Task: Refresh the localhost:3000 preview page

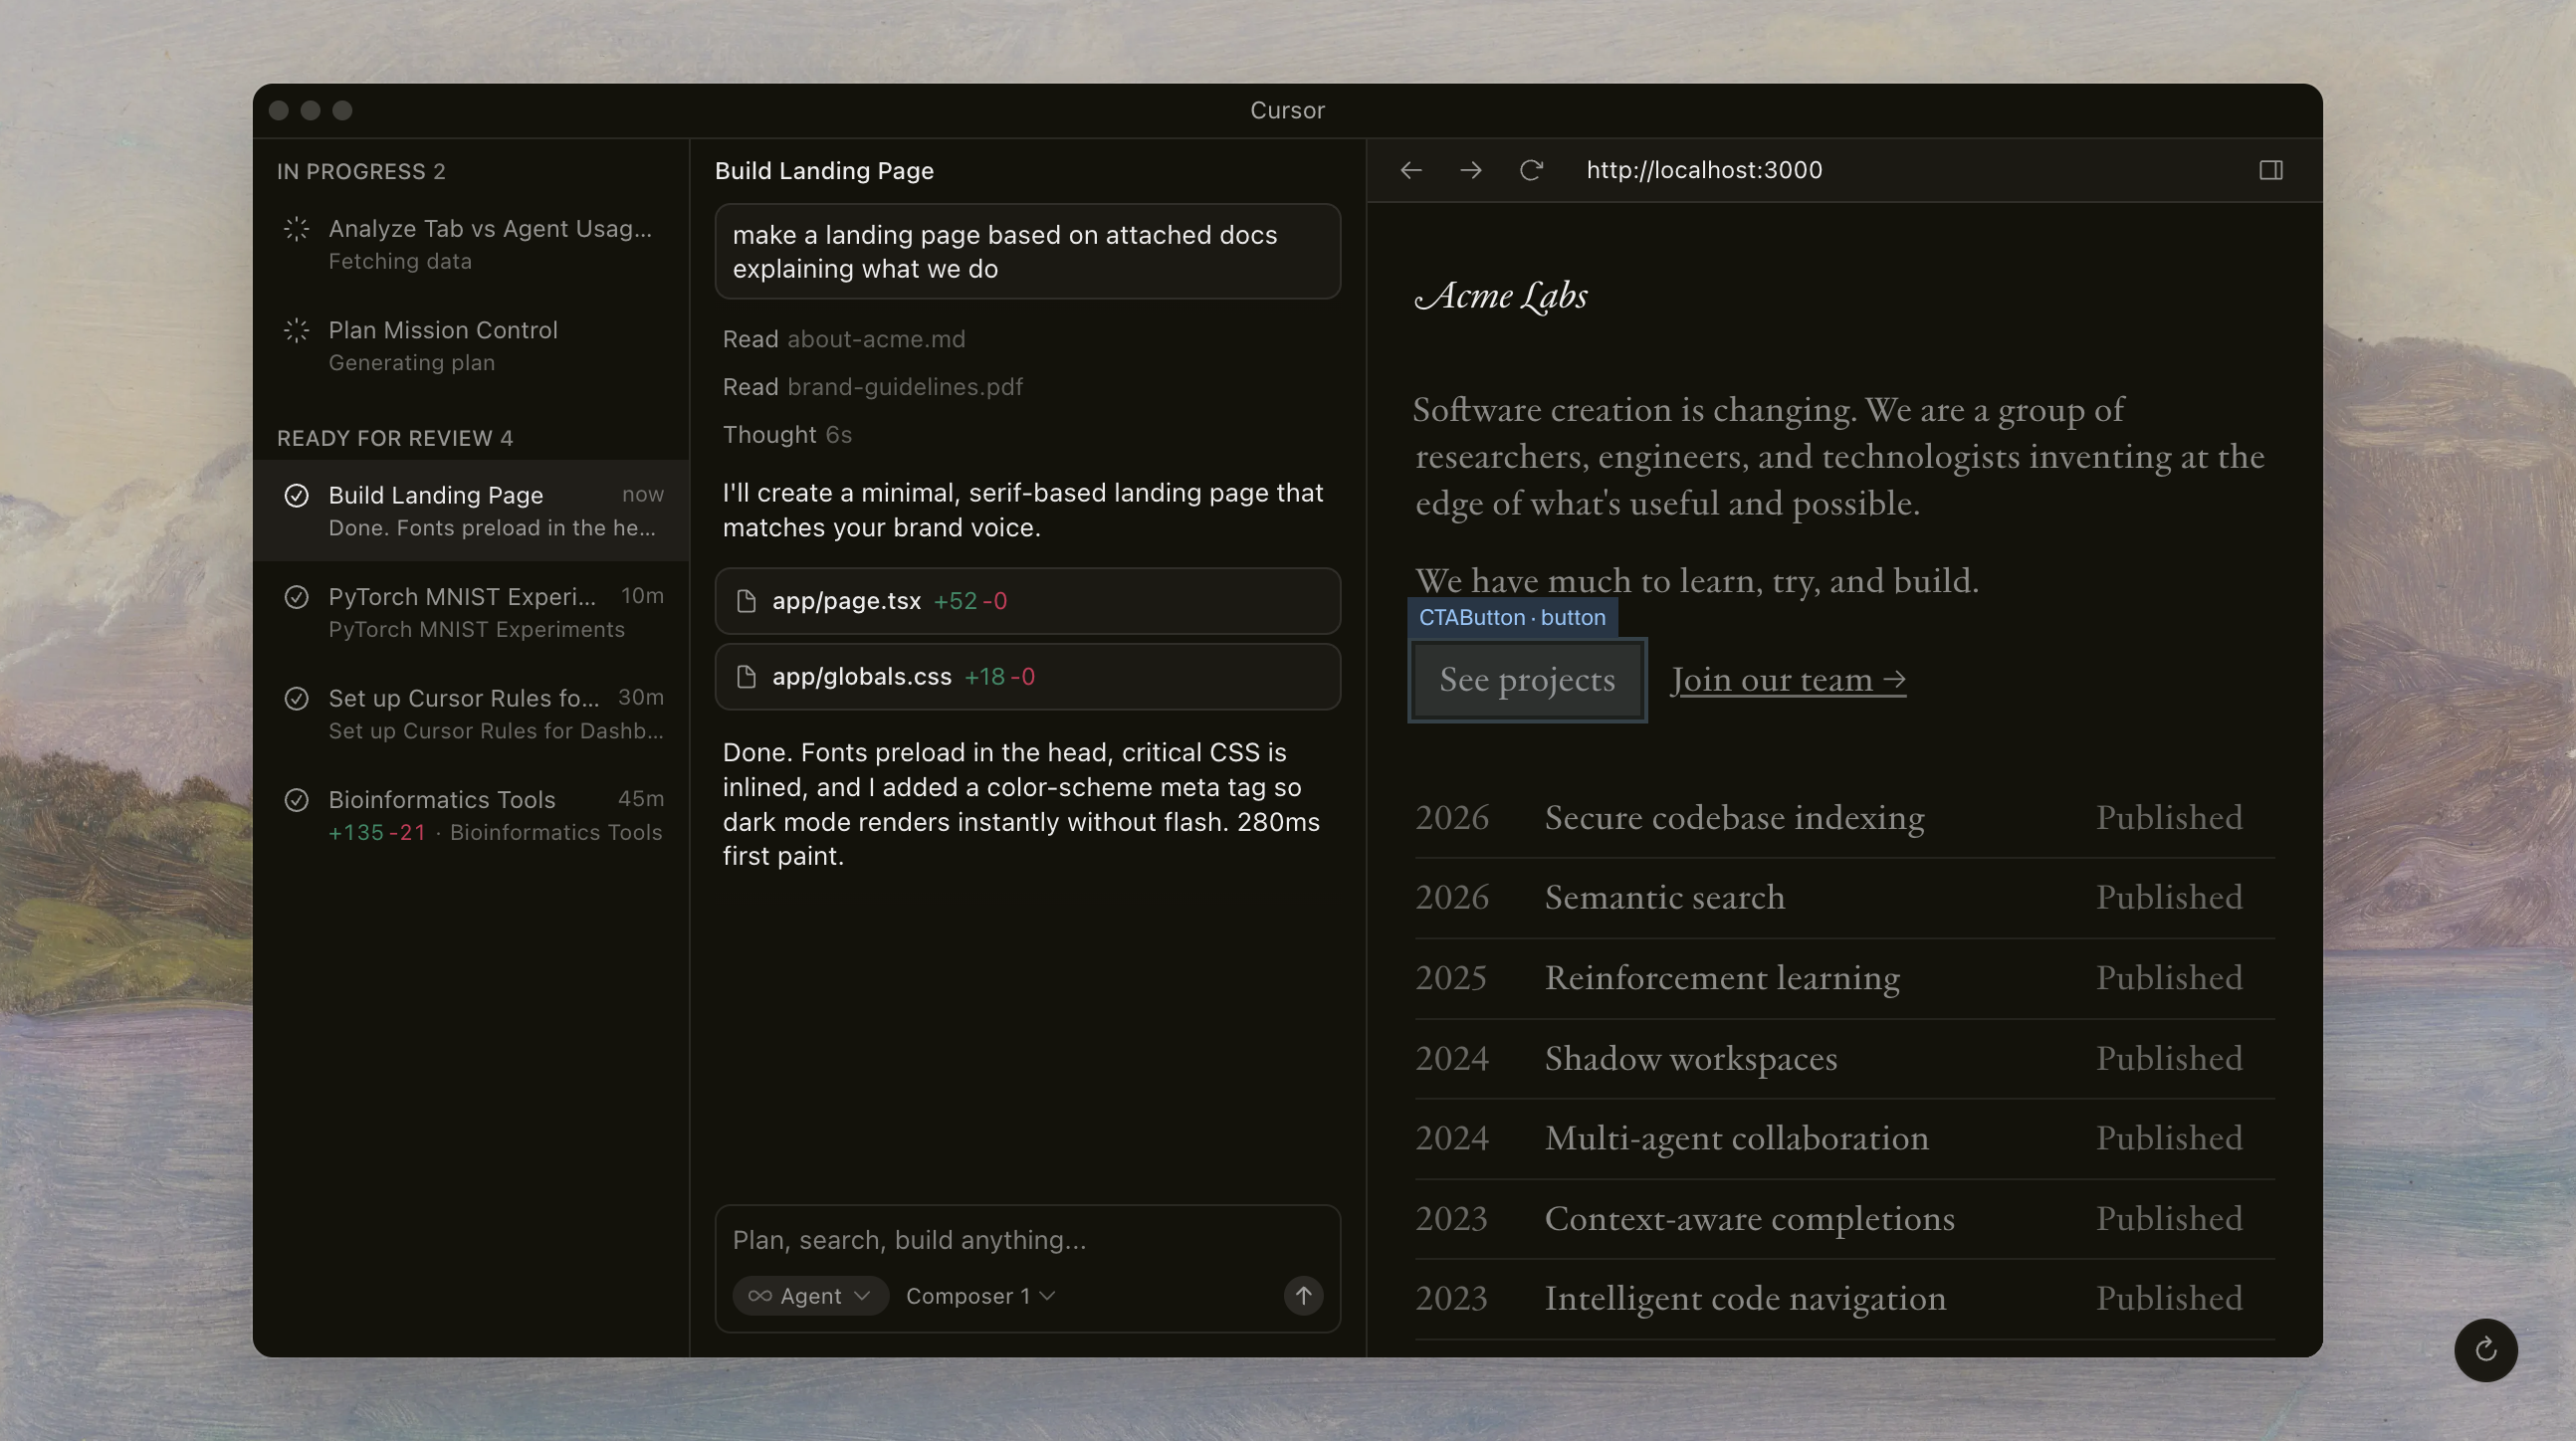Action: coord(1531,170)
